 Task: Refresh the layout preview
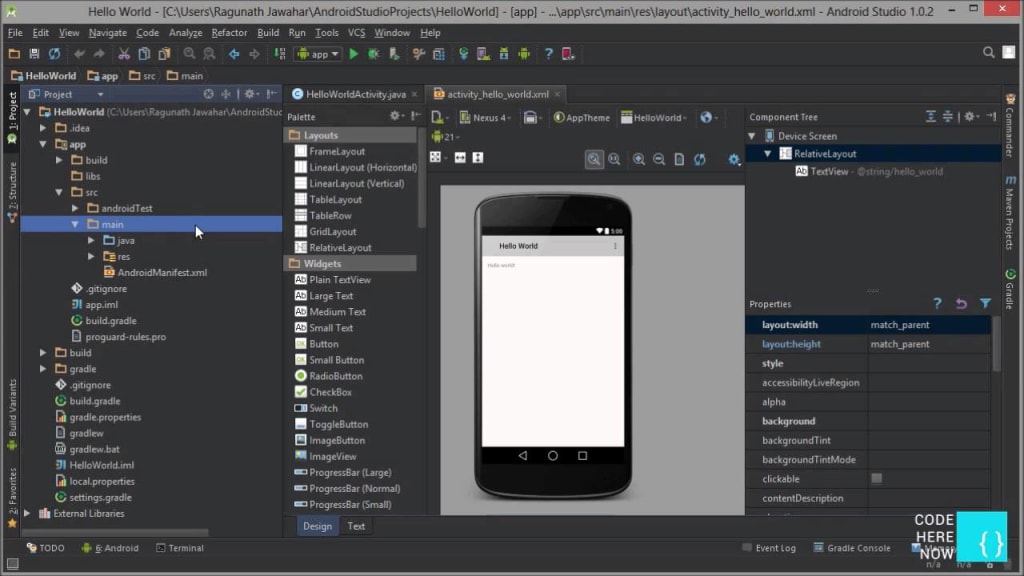coord(699,159)
